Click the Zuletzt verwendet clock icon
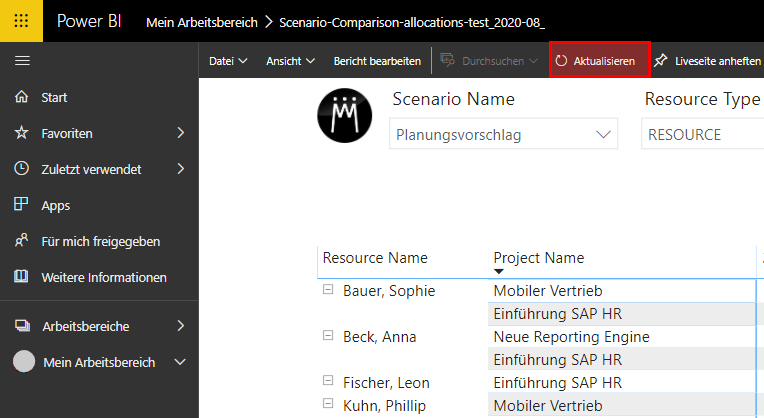The height and width of the screenshot is (418, 764). tap(21, 169)
